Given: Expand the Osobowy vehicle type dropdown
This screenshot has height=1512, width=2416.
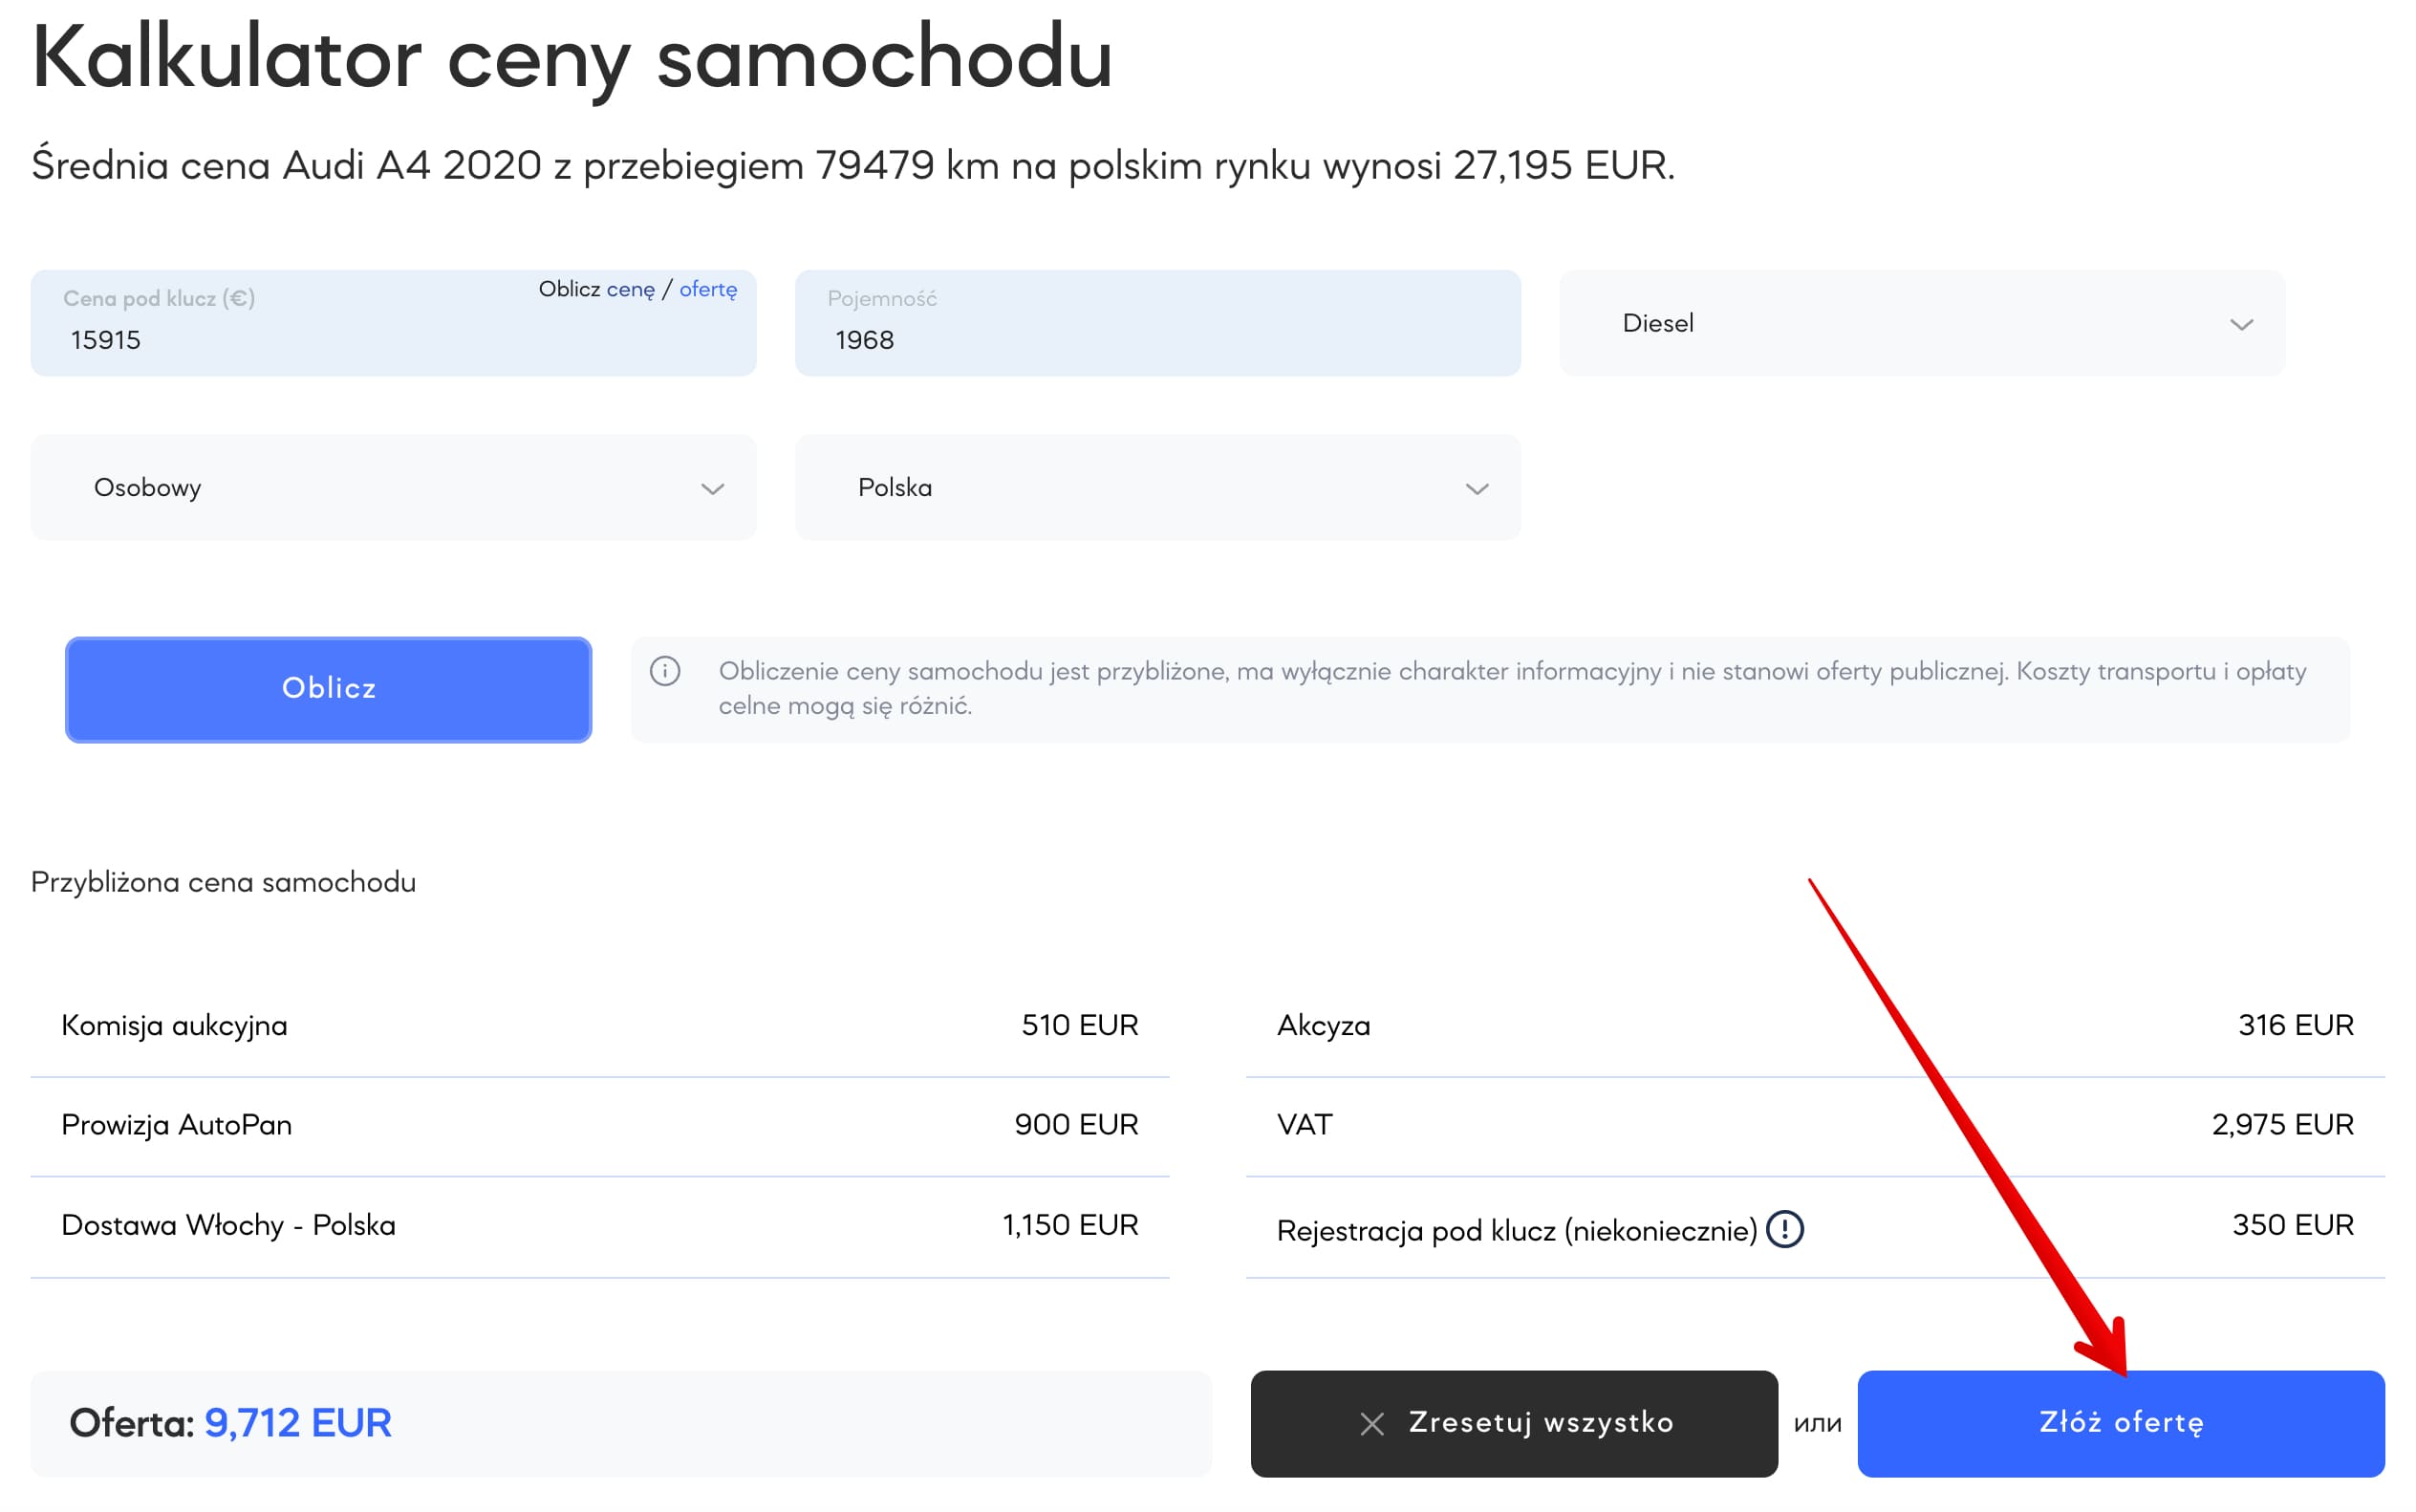Looking at the screenshot, I should click(x=393, y=488).
